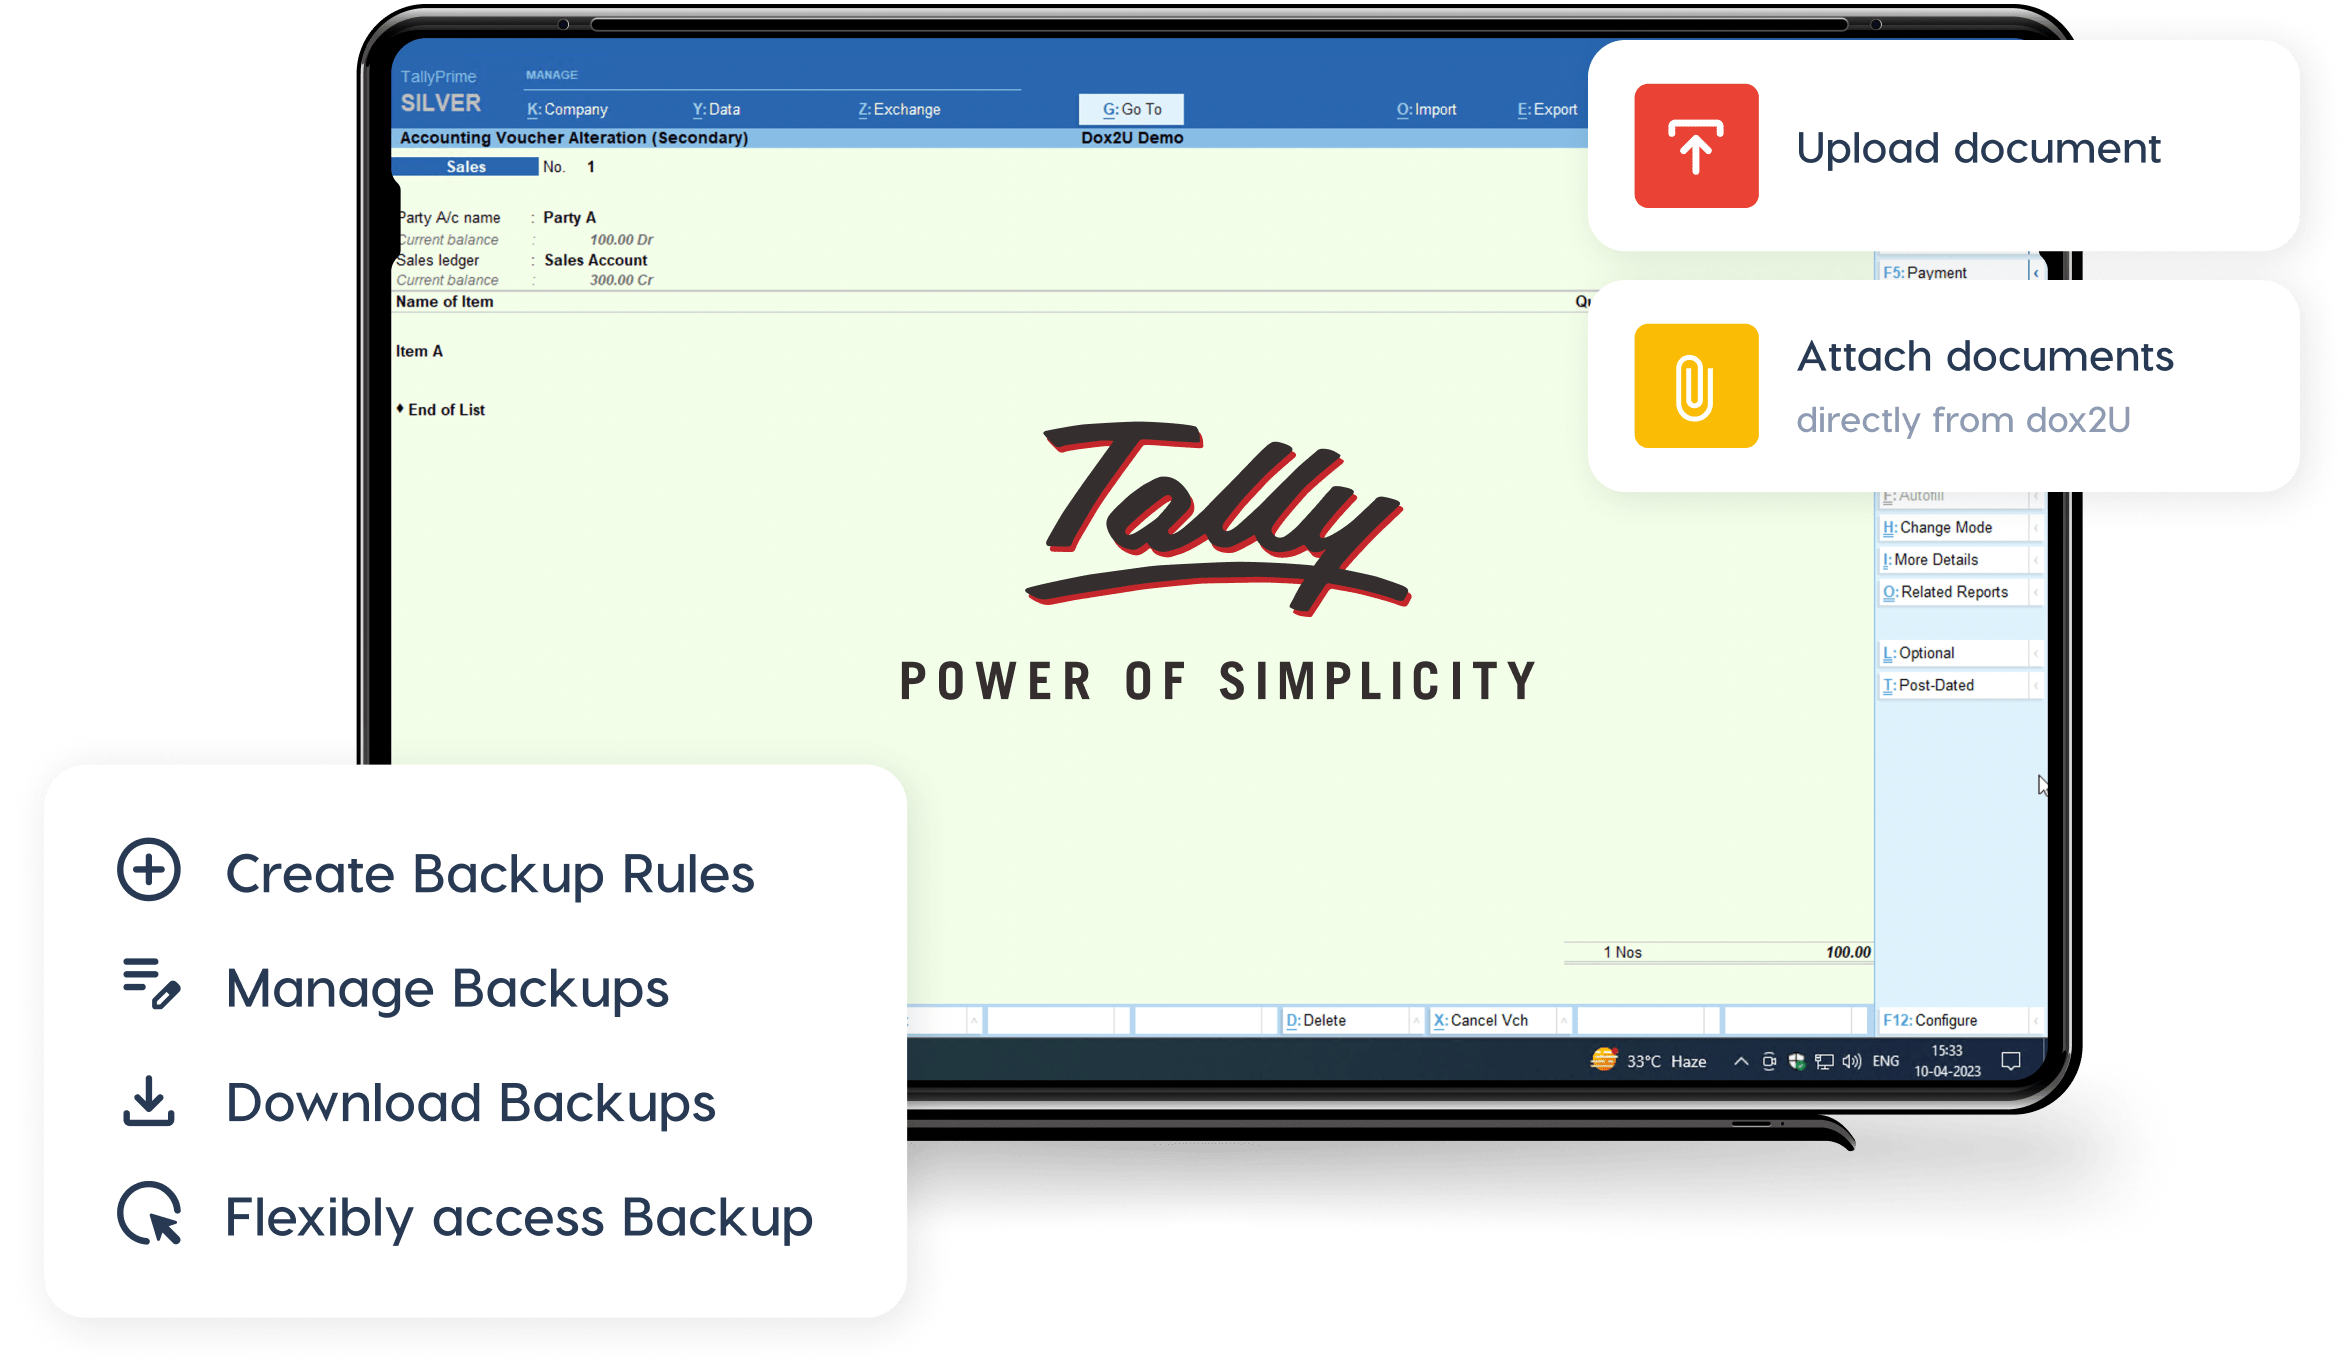Click the Sales voucher type label
This screenshot has width=2348, height=1371.
(466, 167)
